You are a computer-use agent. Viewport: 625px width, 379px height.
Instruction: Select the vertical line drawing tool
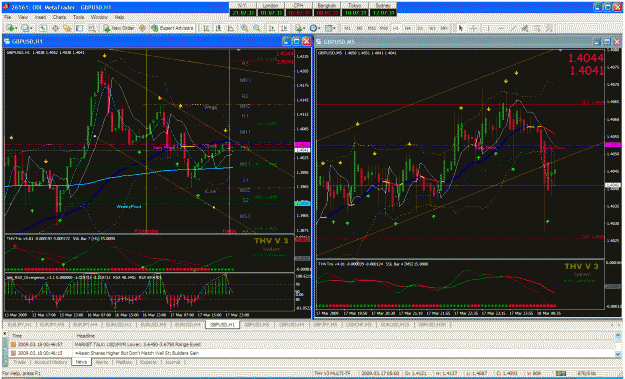[x=488, y=28]
